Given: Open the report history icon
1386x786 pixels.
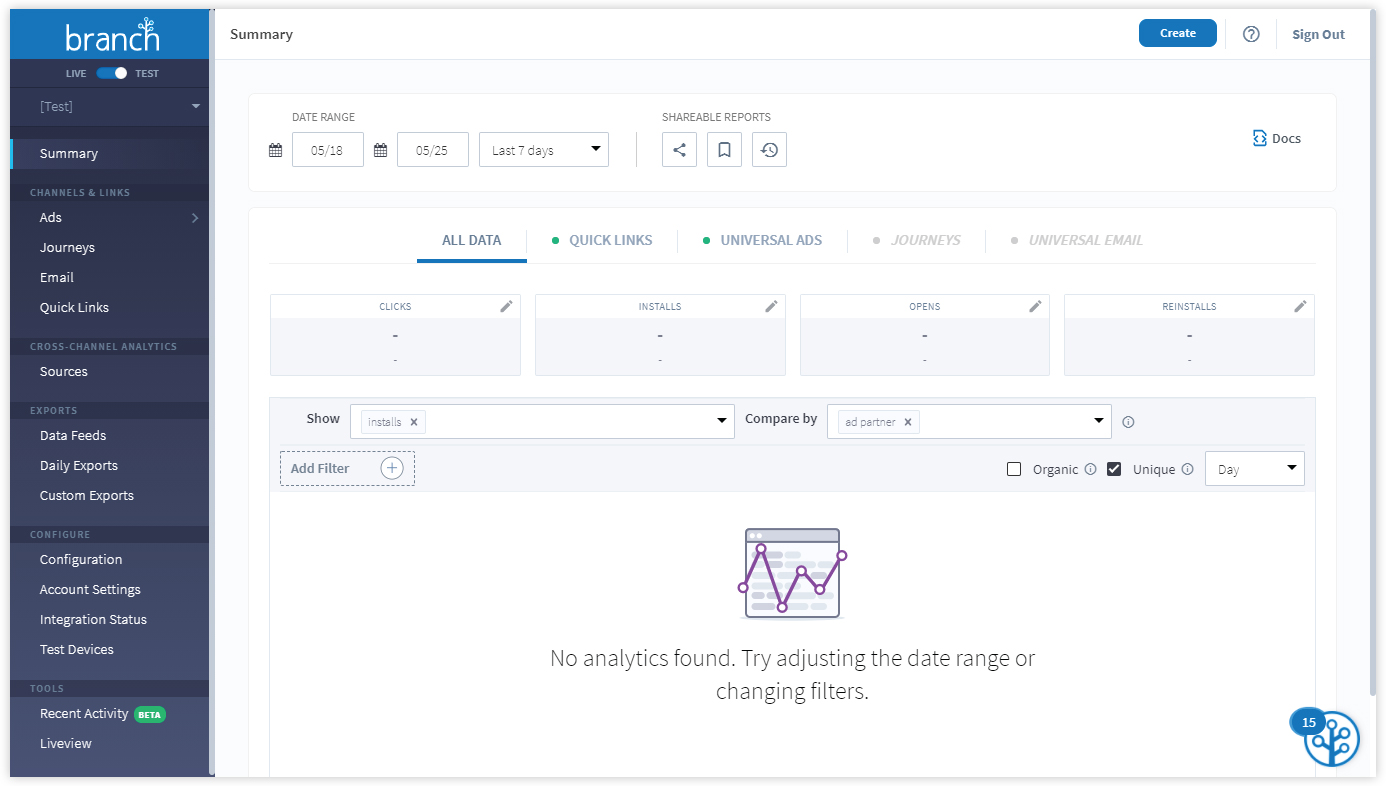Looking at the screenshot, I should pyautogui.click(x=769, y=150).
